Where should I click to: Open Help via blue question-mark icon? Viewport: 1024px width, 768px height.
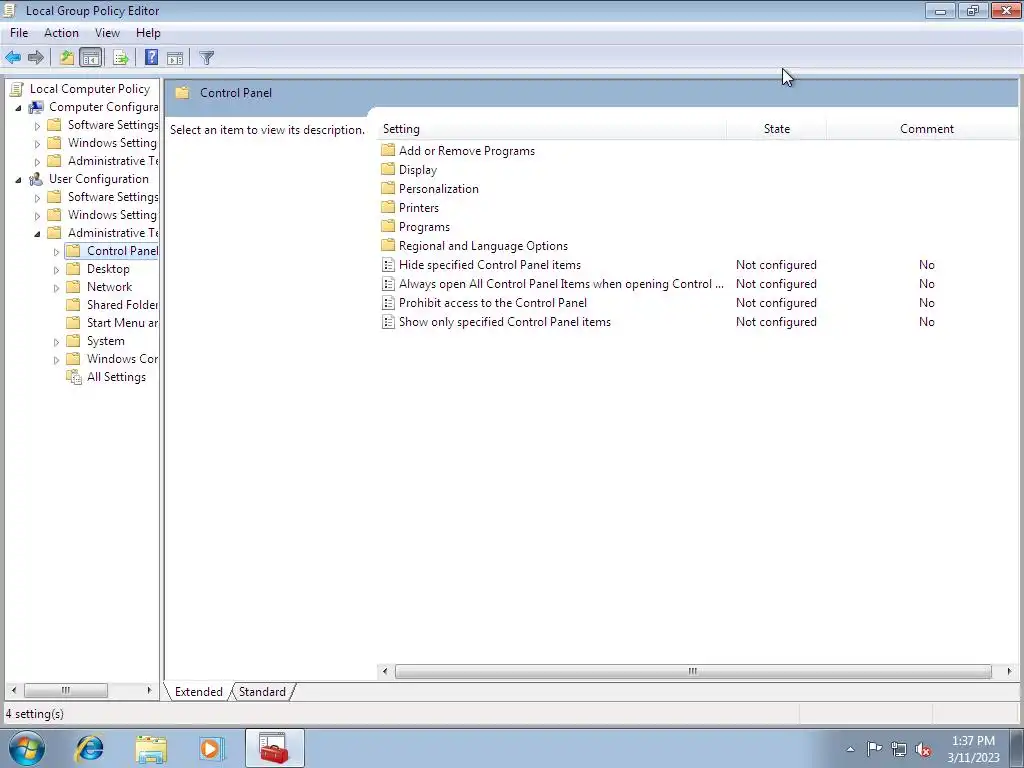tap(152, 57)
